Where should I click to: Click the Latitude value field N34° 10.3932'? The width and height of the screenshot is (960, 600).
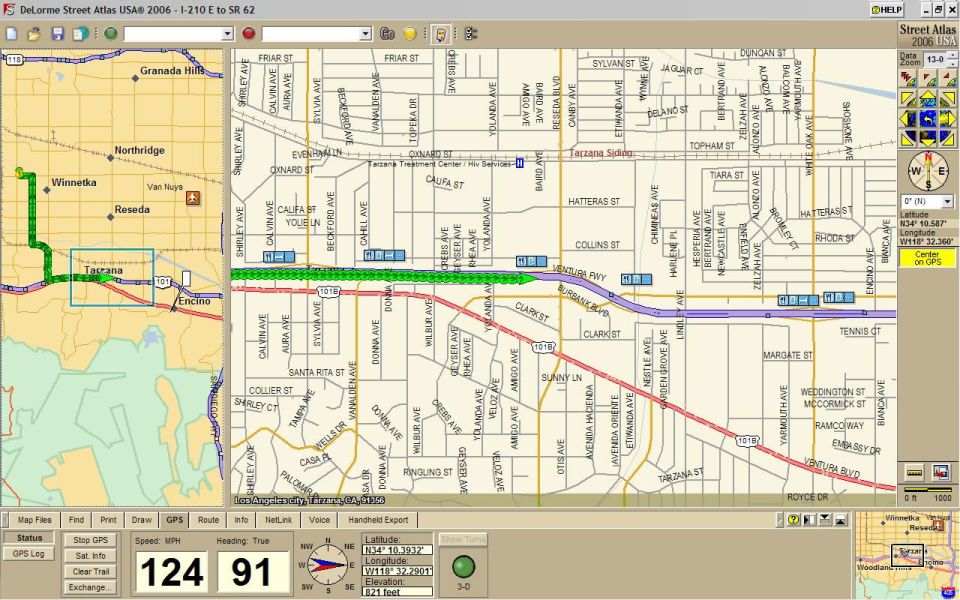(x=397, y=550)
